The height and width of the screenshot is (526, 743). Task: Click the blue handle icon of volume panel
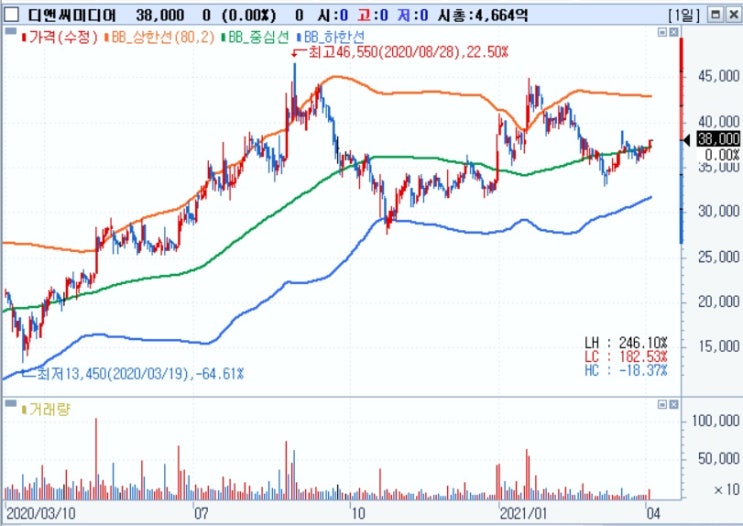coord(10,403)
